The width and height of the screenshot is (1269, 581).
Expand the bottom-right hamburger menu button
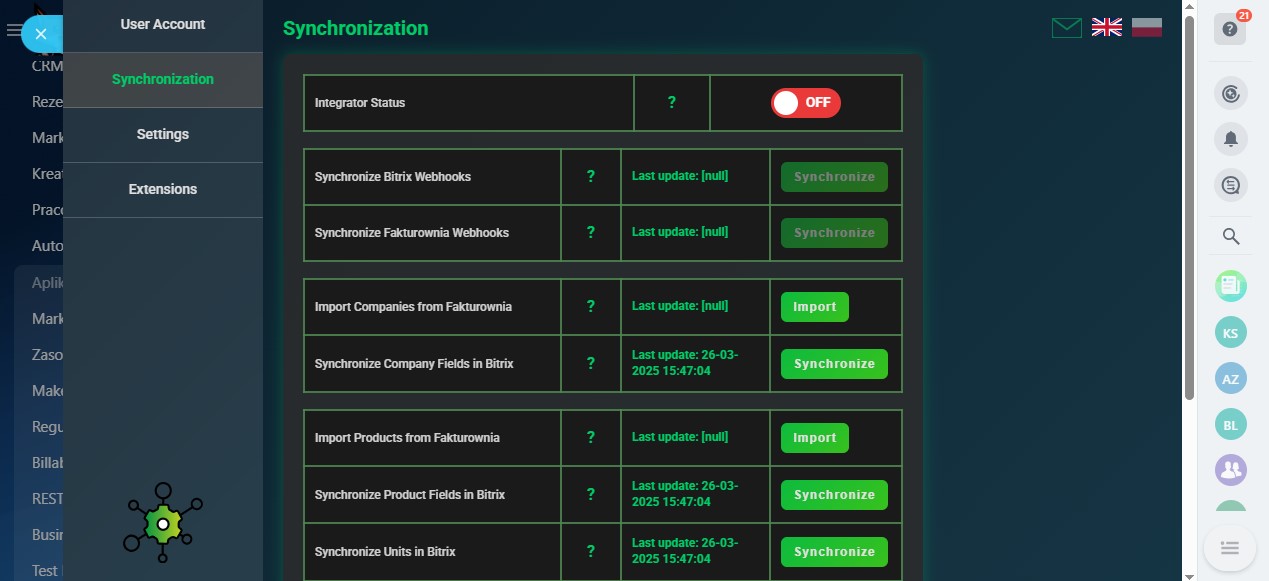click(x=1230, y=548)
